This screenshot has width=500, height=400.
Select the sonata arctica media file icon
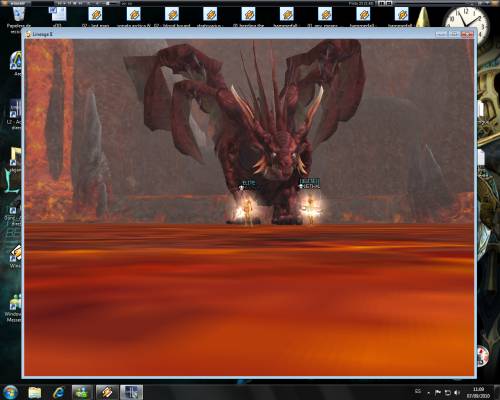(134, 17)
